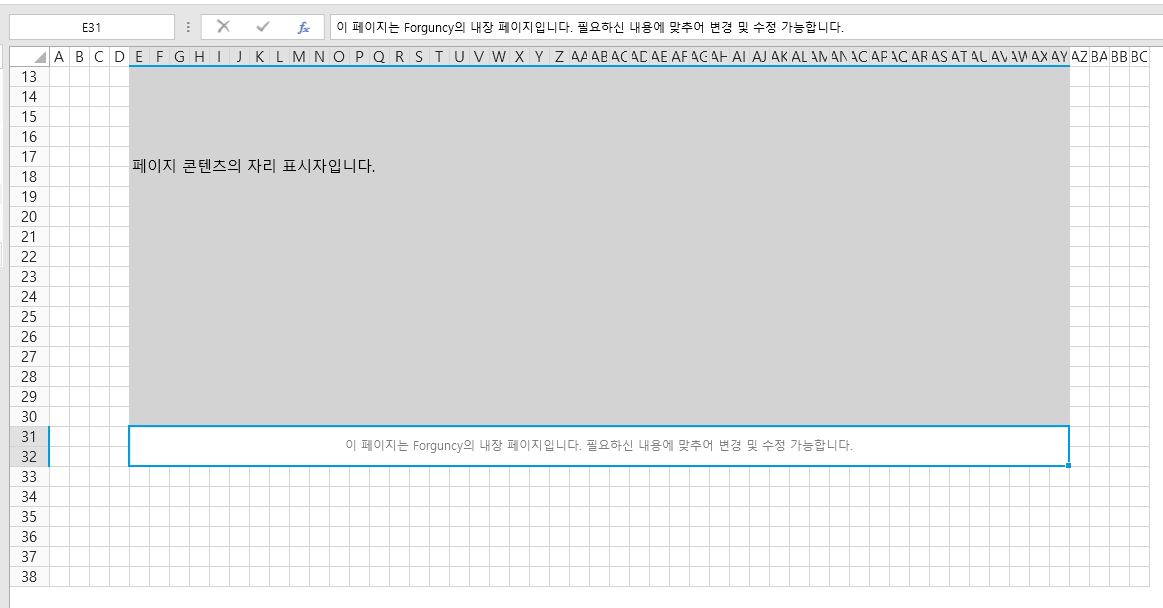Viewport: 1163px width, 608px height.
Task: Select column E header
Action: pos(139,57)
